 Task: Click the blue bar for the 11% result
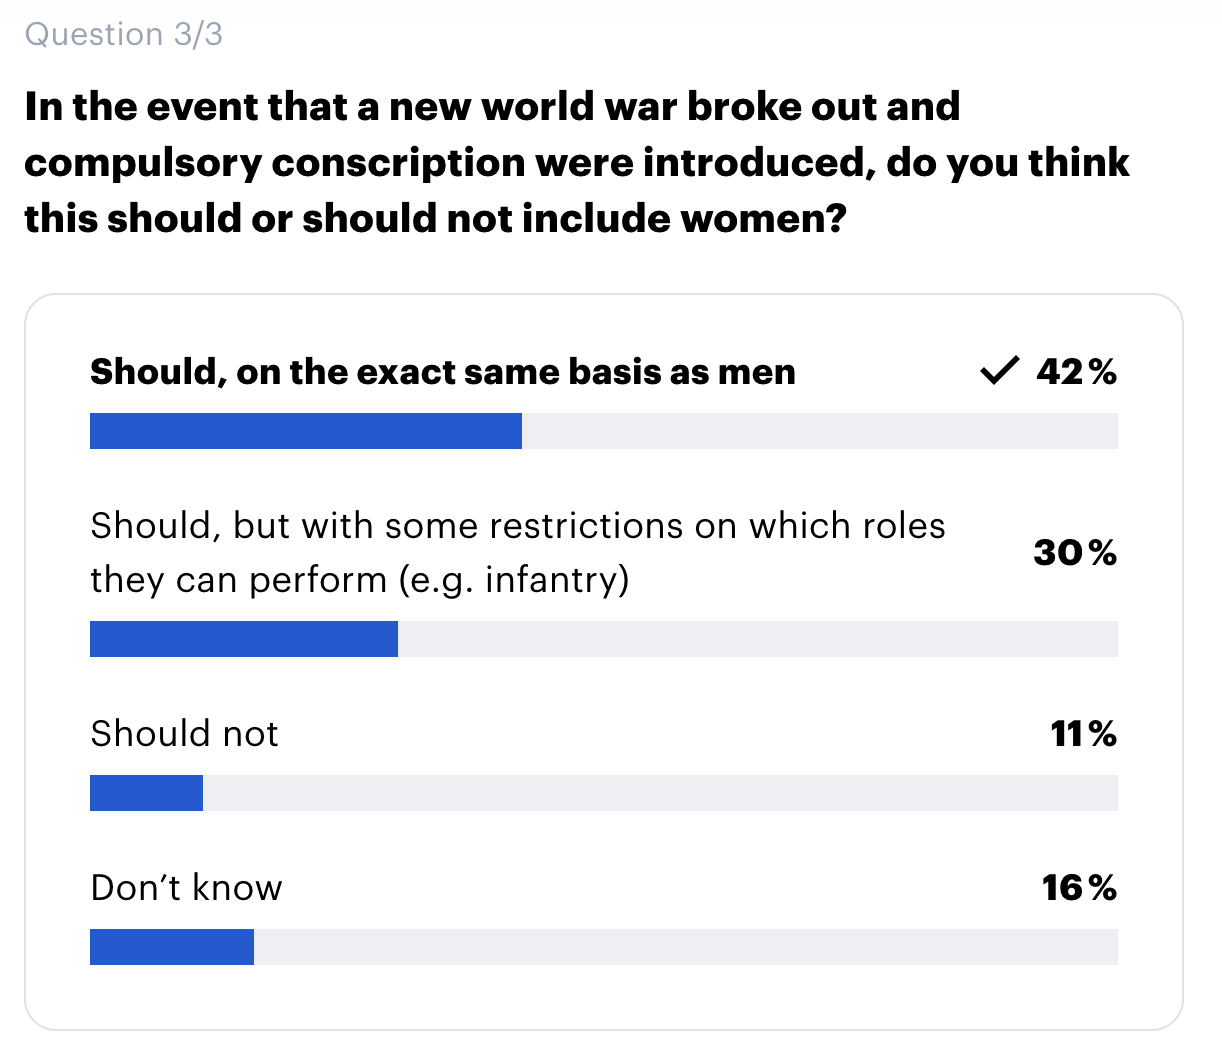click(146, 793)
